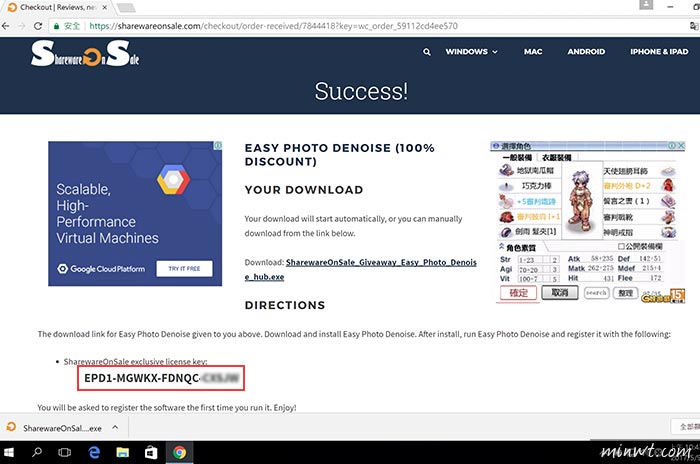
Task: Open a new browser tab
Action: pos(126,8)
